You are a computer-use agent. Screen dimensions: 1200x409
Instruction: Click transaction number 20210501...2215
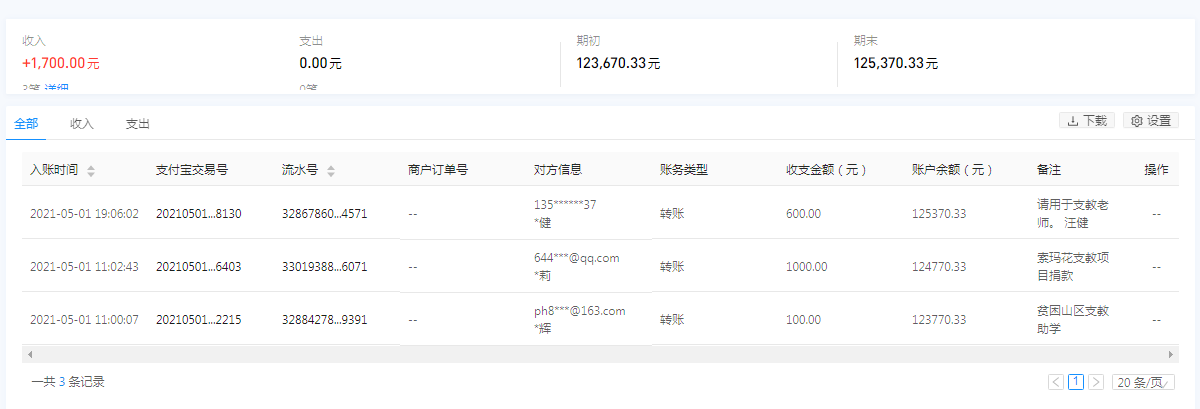[199, 320]
